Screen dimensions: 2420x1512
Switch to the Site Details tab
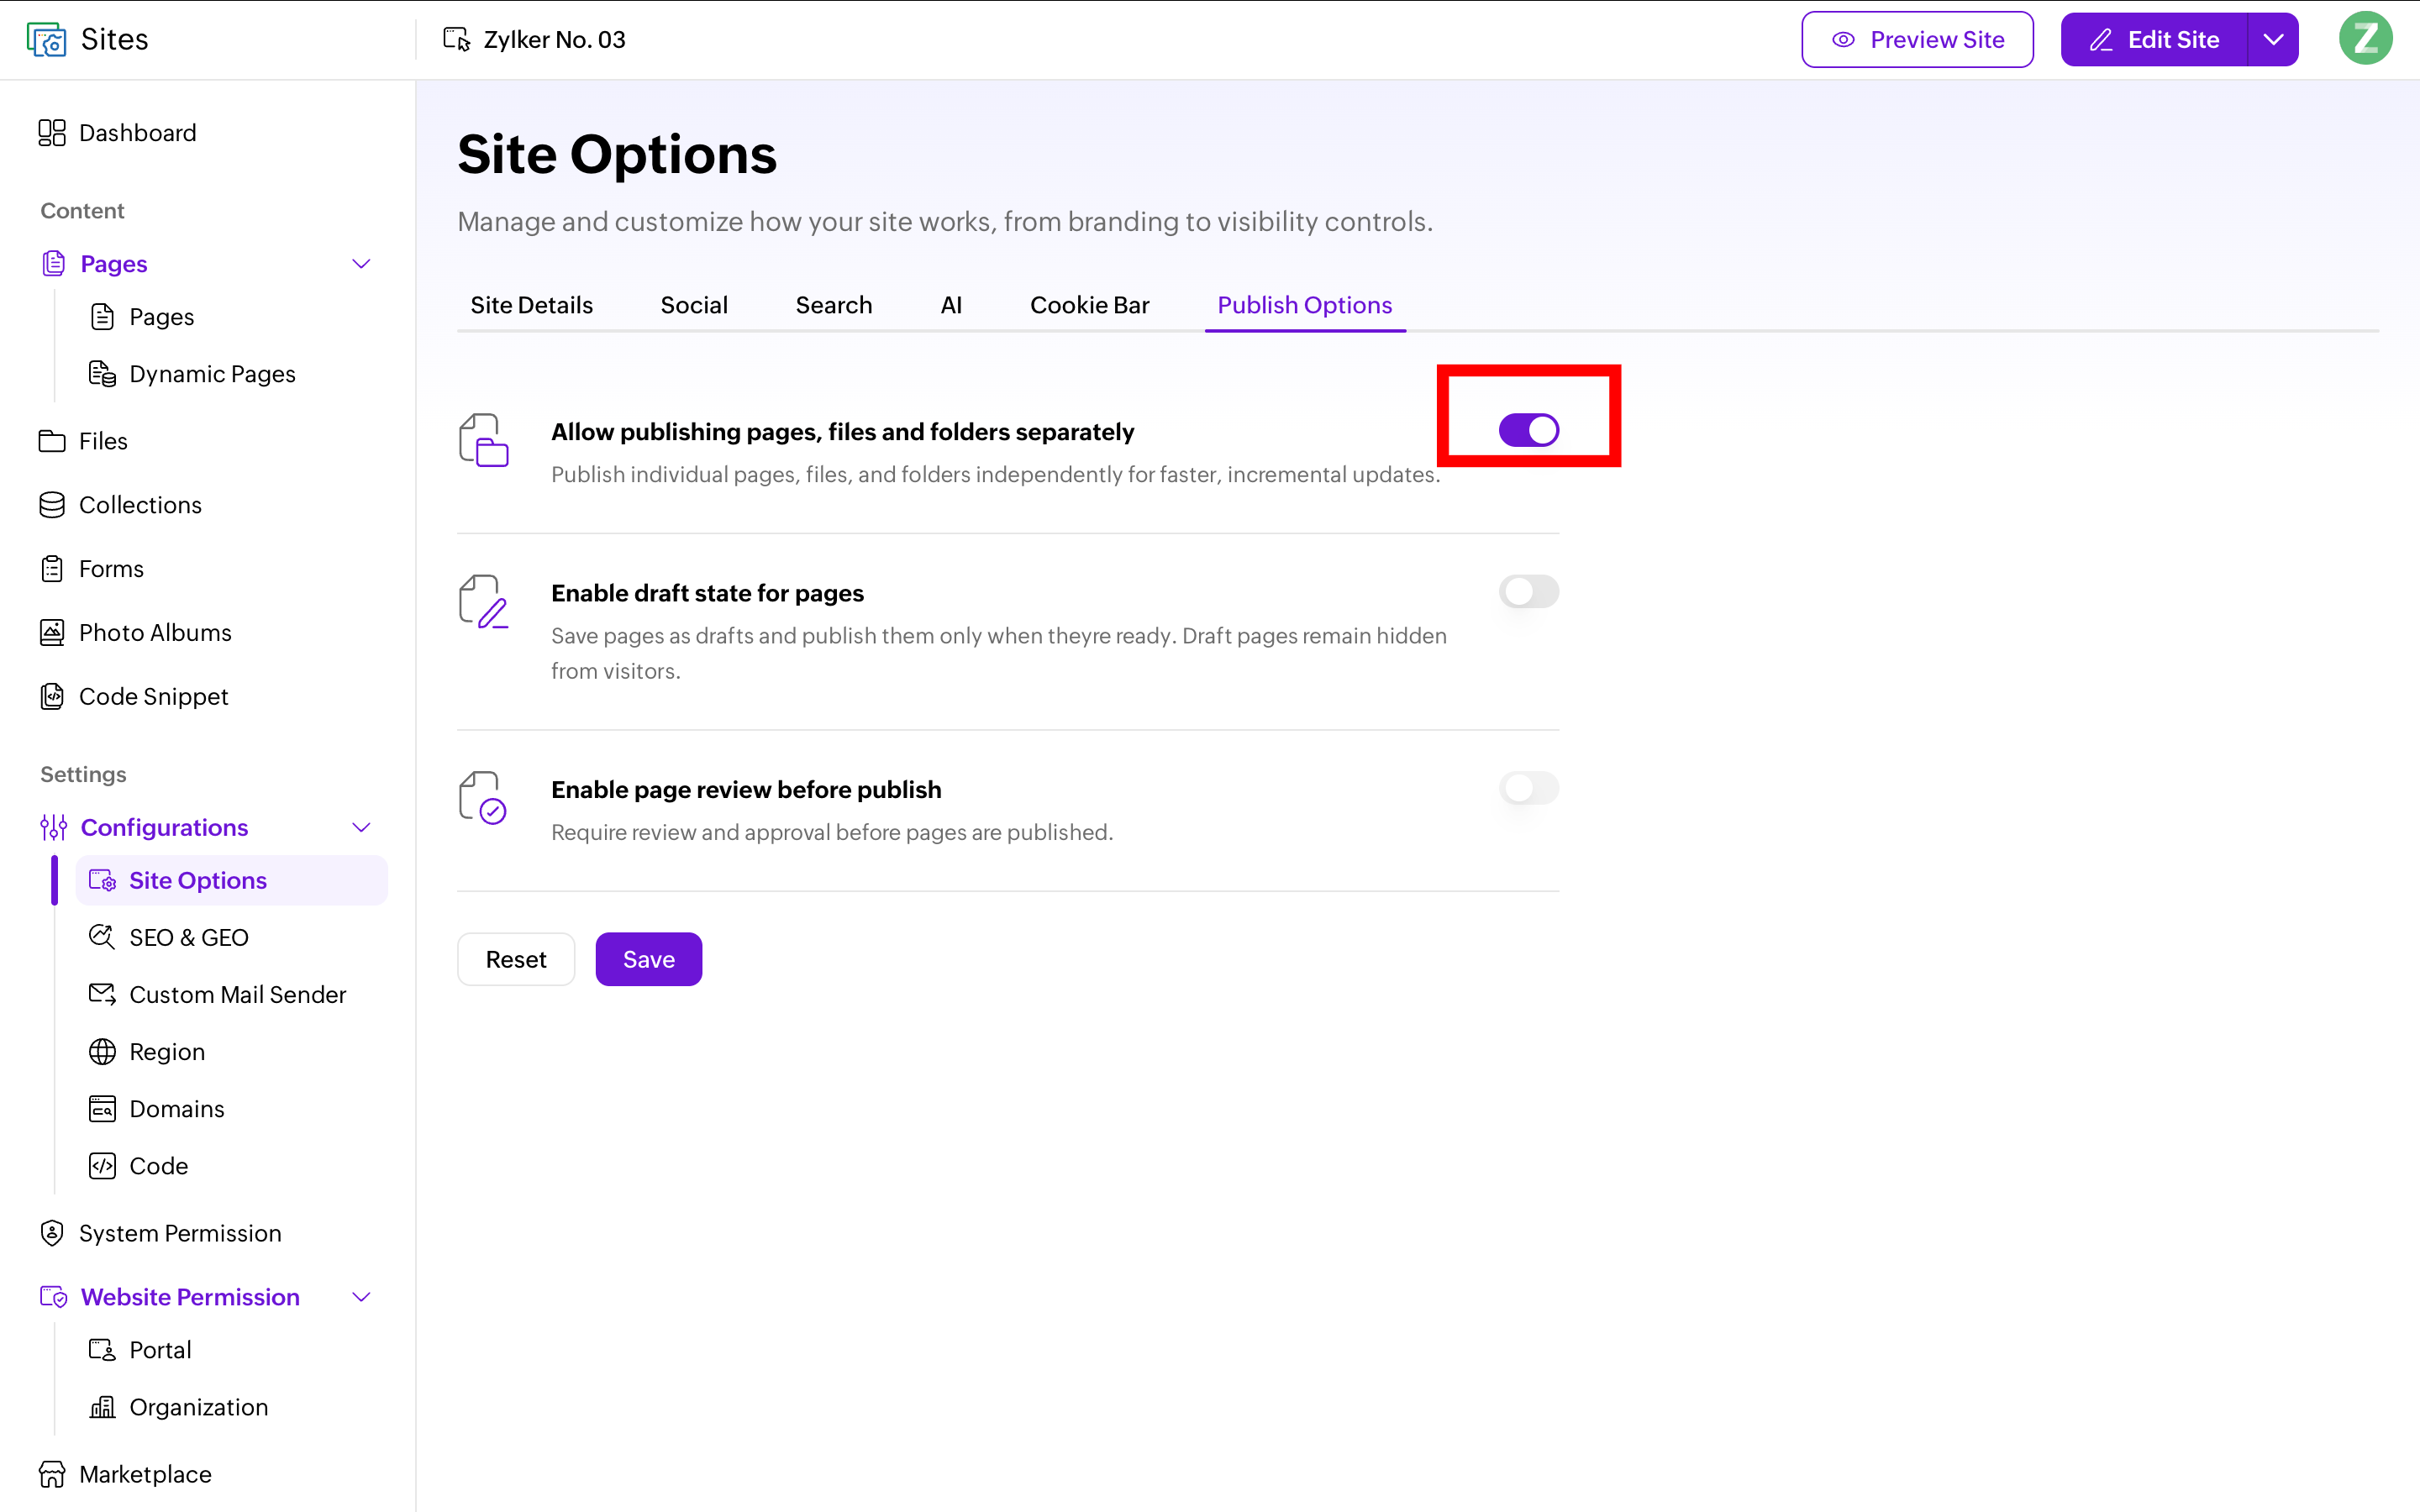coord(531,305)
